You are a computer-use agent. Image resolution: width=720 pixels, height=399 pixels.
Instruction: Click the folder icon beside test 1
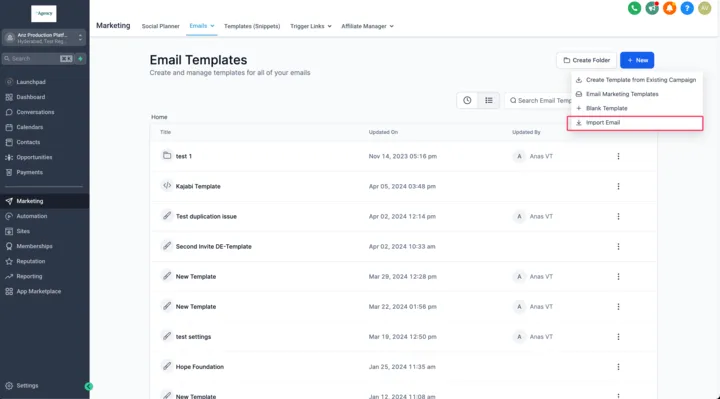click(167, 156)
